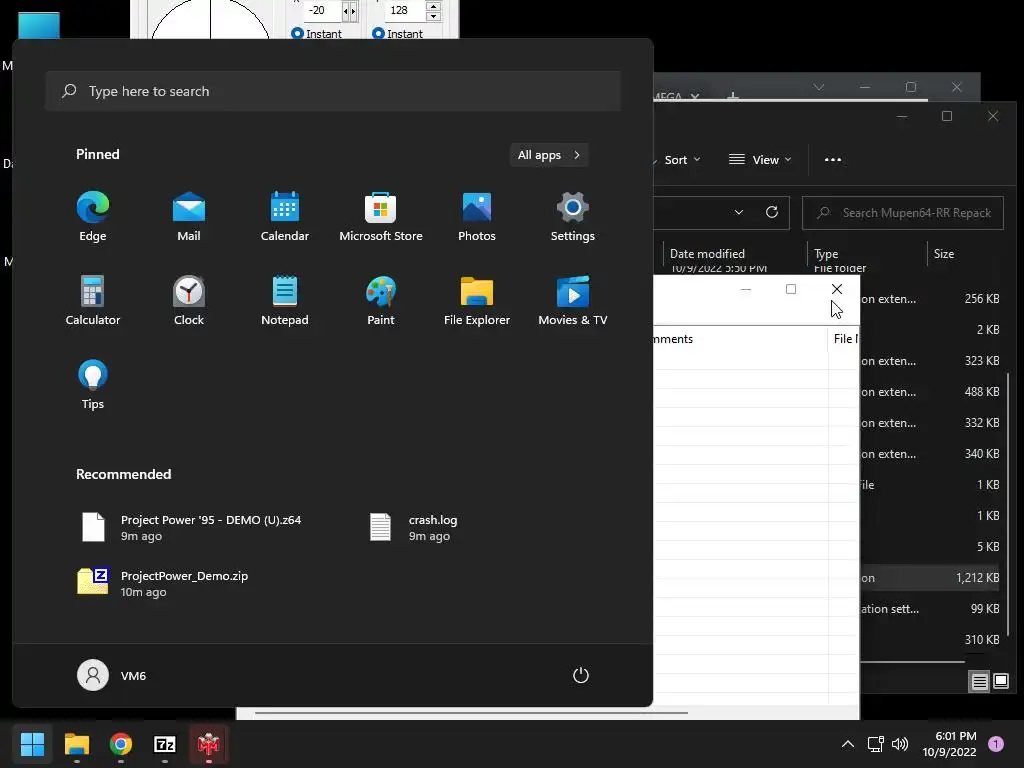This screenshot has width=1024, height=768.
Task: Open recommended Project Power '95 DEMO z64 file
Action: (x=193, y=528)
